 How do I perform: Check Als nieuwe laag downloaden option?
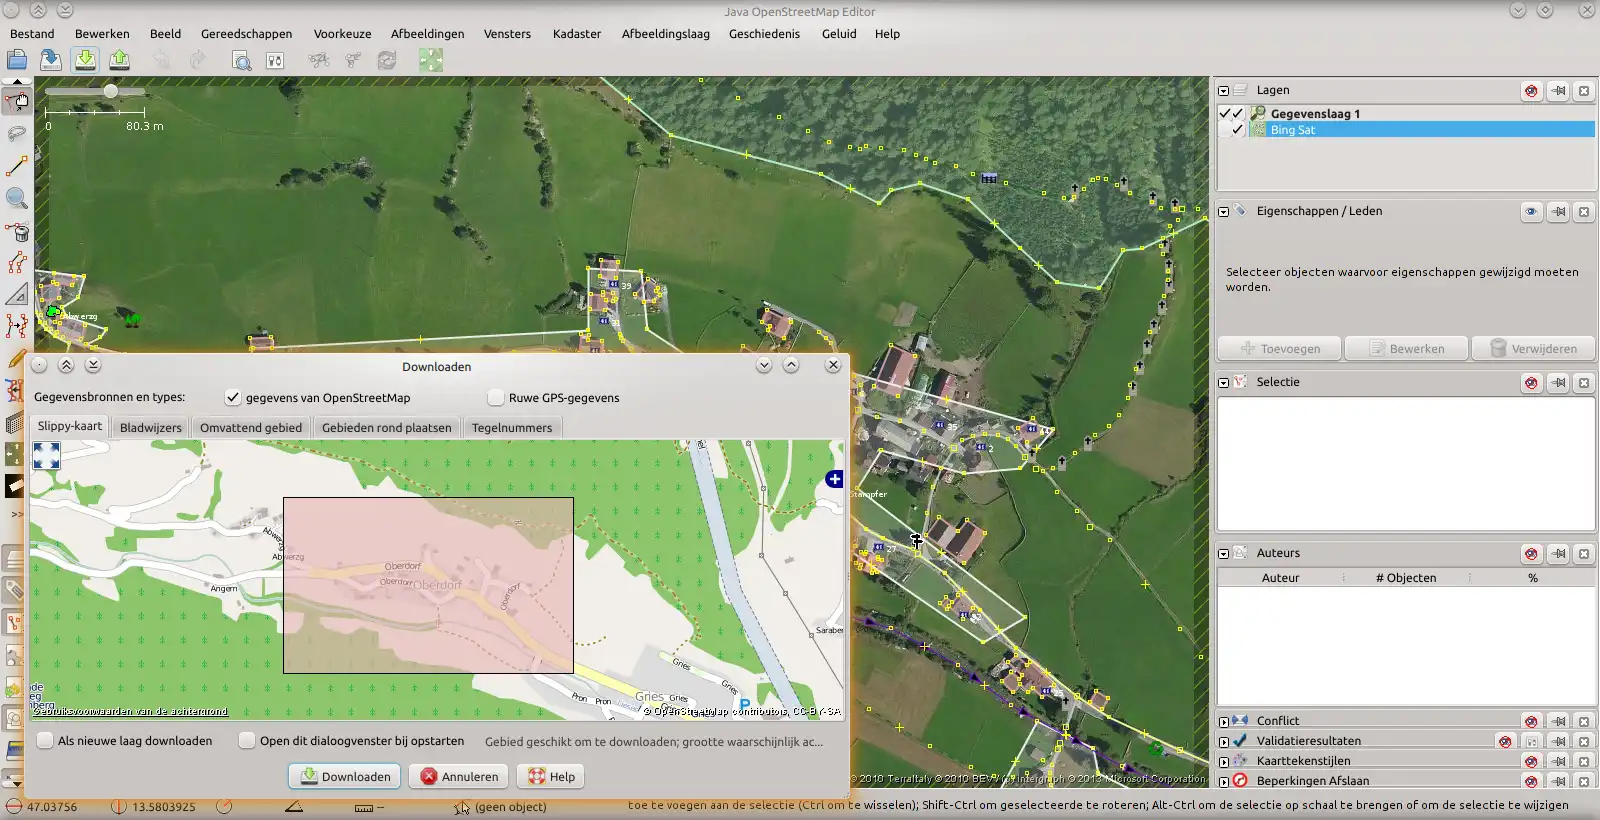[x=45, y=741]
